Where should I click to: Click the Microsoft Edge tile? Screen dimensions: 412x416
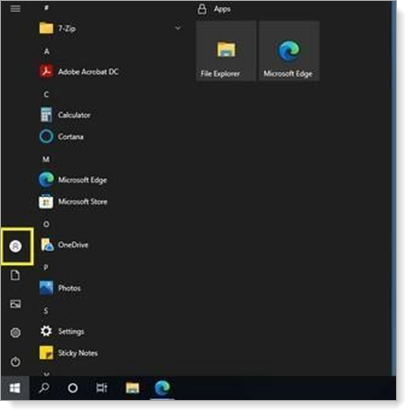click(x=289, y=51)
